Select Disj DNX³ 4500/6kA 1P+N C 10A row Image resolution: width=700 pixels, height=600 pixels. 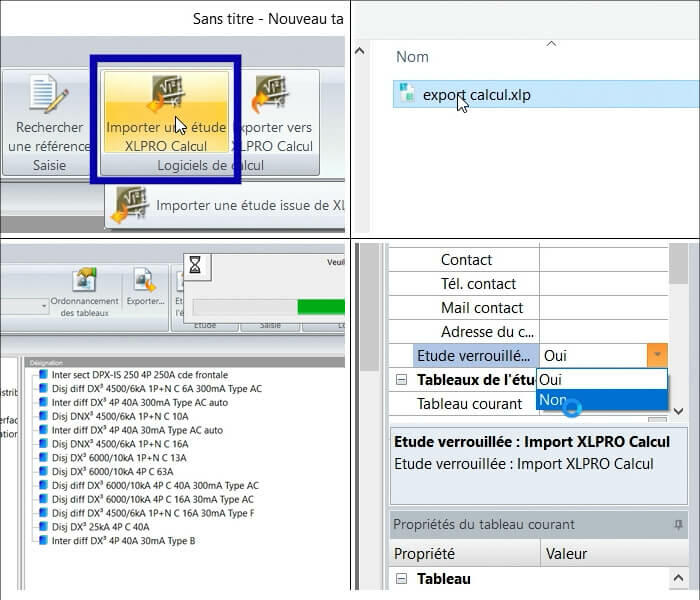tap(120, 416)
